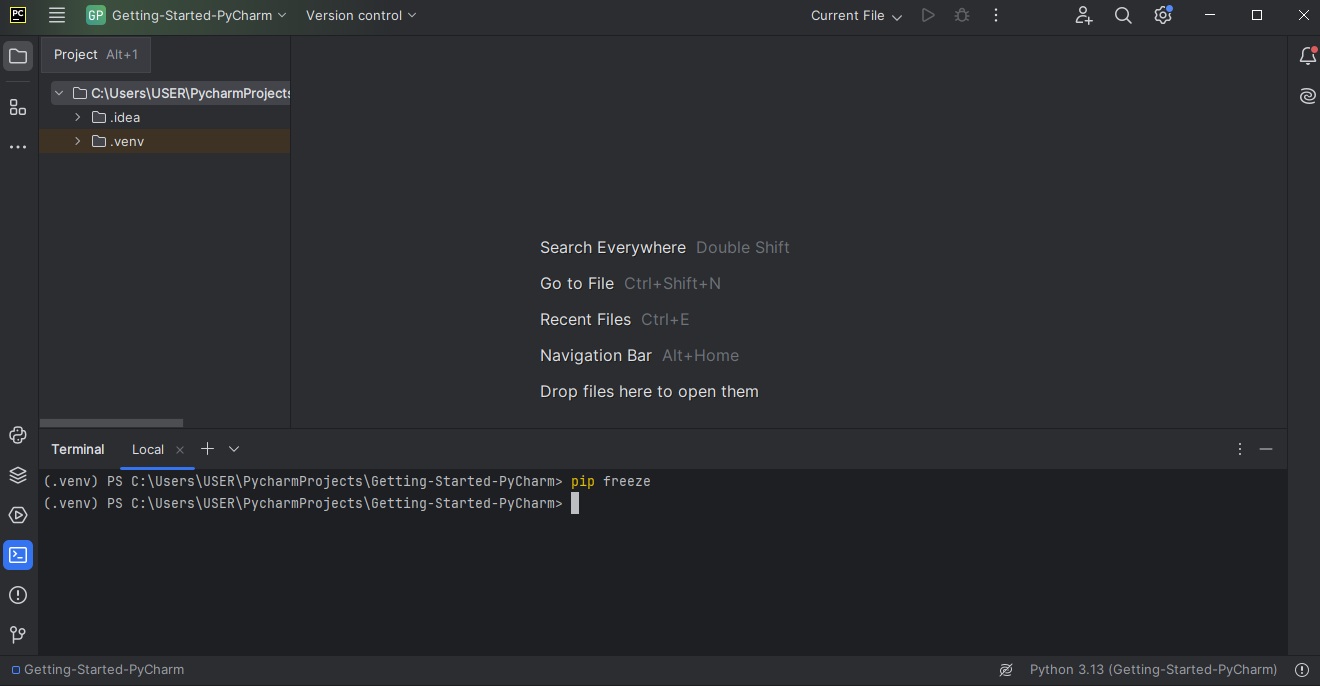The height and width of the screenshot is (686, 1320).
Task: Open the Getting-Started-PyCharm project dropdown
Action: [187, 15]
